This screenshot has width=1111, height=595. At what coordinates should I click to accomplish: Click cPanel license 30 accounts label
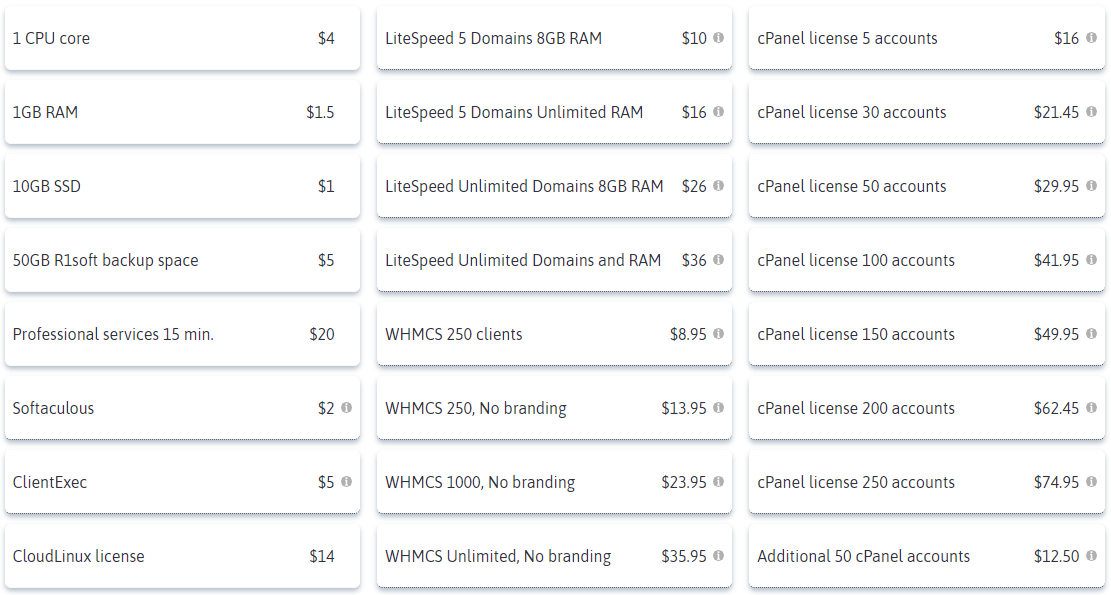[852, 113]
